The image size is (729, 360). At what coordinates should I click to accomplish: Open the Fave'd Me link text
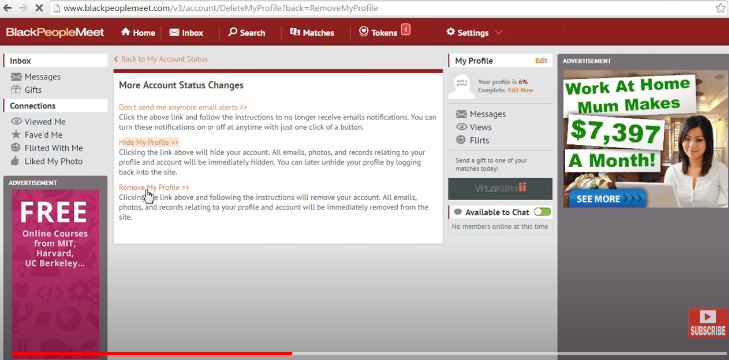pyautogui.click(x=43, y=135)
